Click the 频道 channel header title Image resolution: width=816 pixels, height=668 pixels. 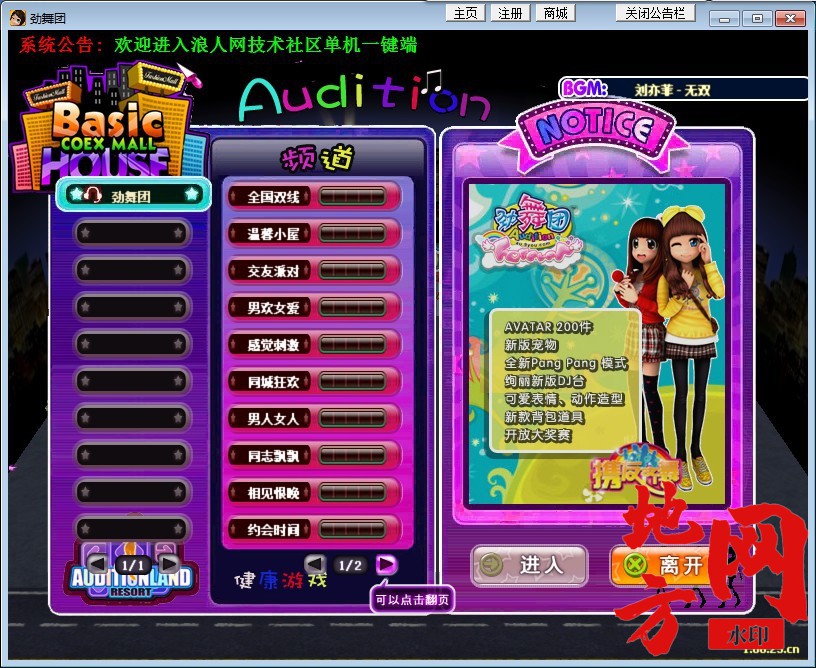[x=317, y=158]
